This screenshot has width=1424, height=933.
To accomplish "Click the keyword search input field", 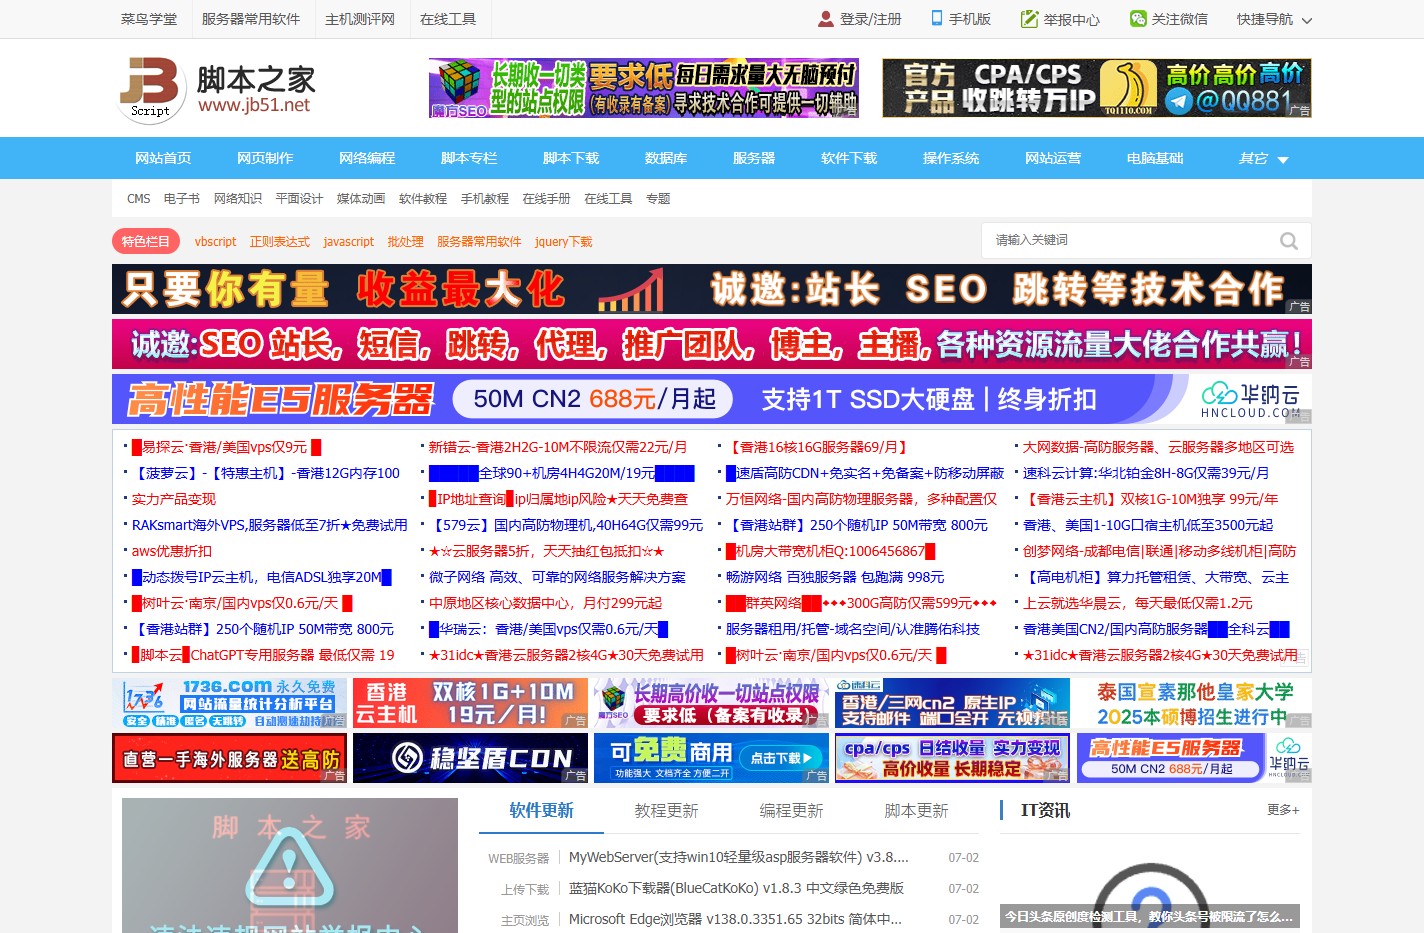I will click(1130, 240).
